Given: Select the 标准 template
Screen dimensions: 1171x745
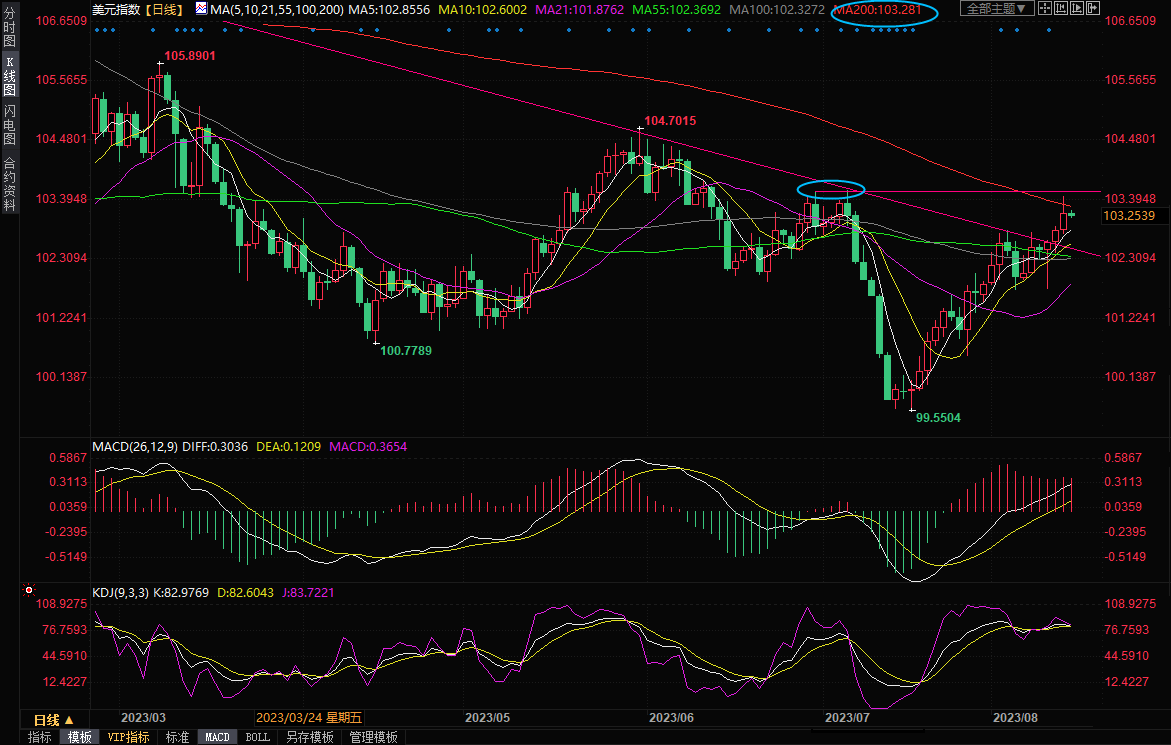Looking at the screenshot, I should point(177,737).
